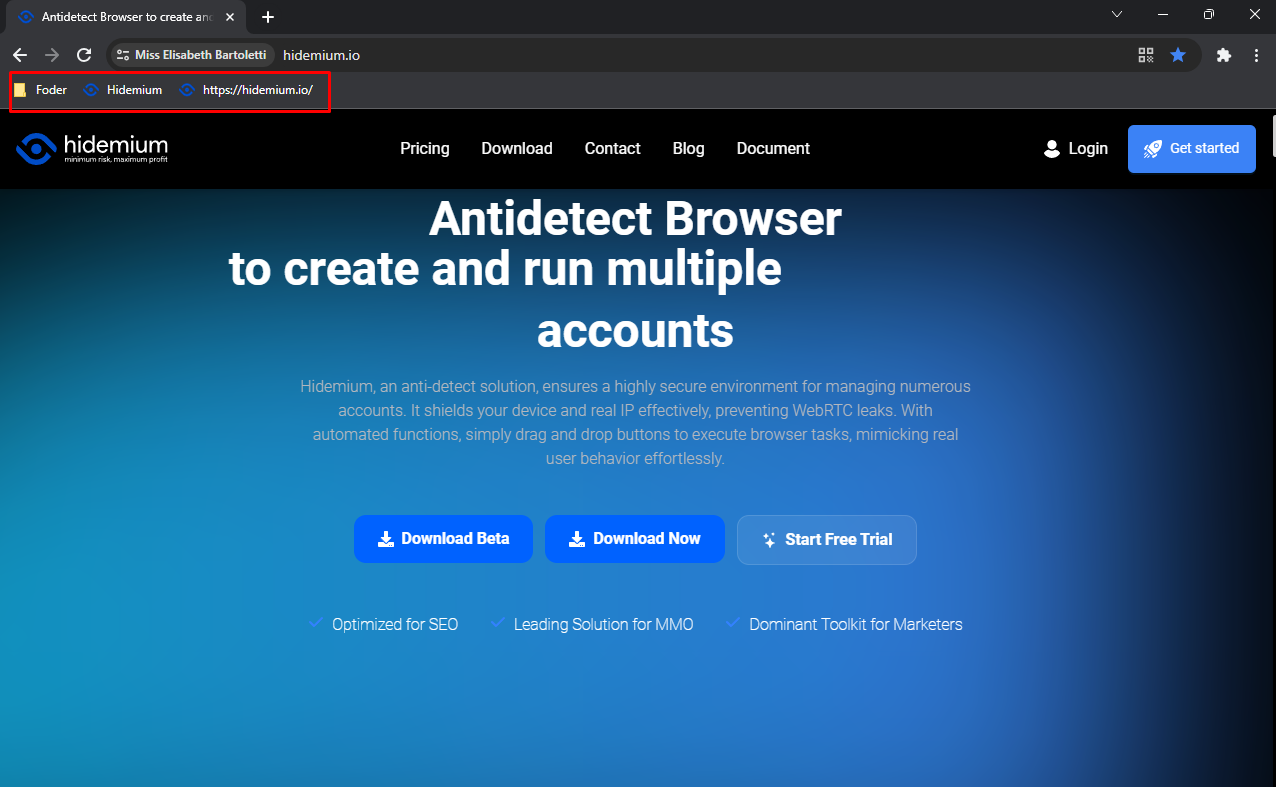This screenshot has height=787, width=1276.
Task: Open a new tab with plus button
Action: tap(268, 17)
